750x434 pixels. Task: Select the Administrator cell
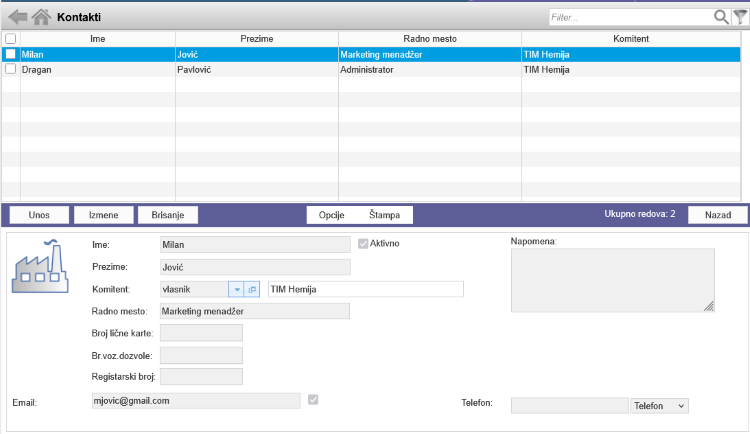pyautogui.click(x=430, y=69)
